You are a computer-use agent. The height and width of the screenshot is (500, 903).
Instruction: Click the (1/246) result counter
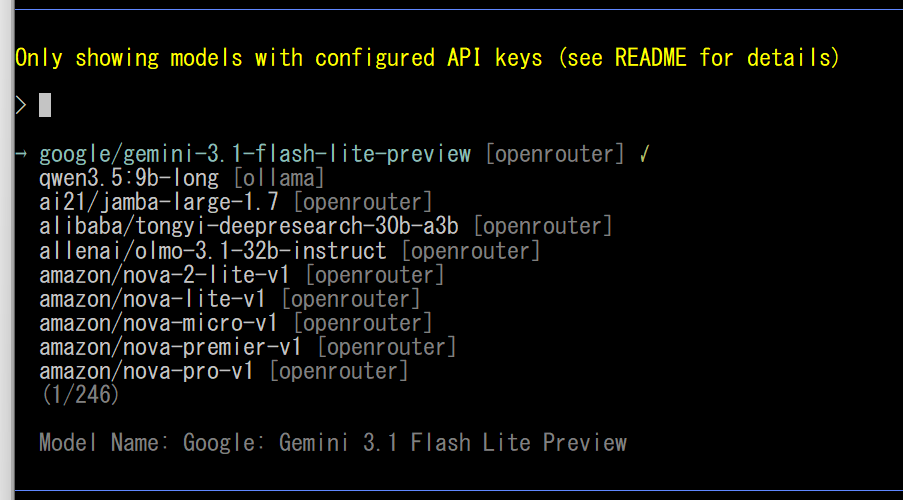[x=80, y=395]
